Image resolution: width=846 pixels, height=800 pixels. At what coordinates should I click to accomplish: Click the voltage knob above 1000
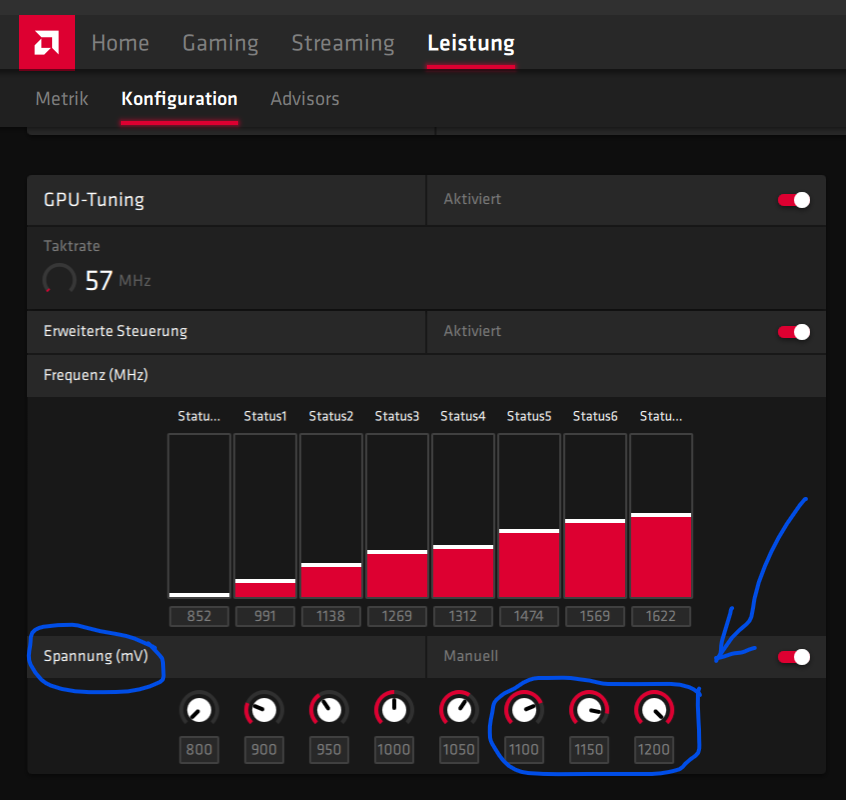point(394,710)
